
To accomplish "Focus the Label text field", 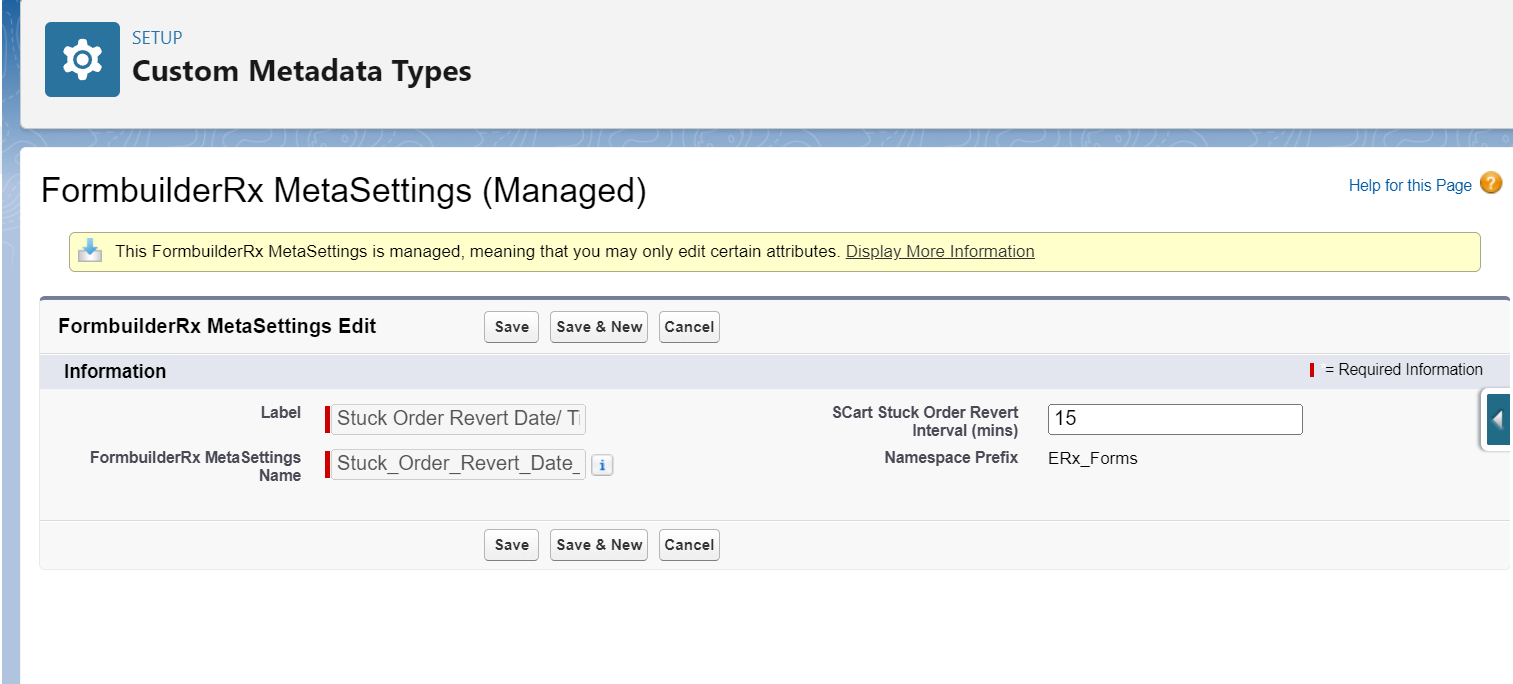I will coord(458,419).
